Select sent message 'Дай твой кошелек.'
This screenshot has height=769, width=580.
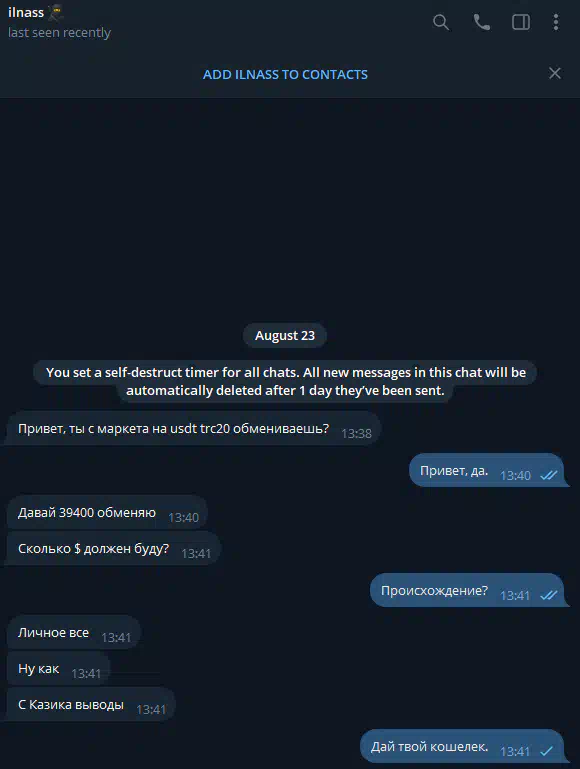(462, 746)
